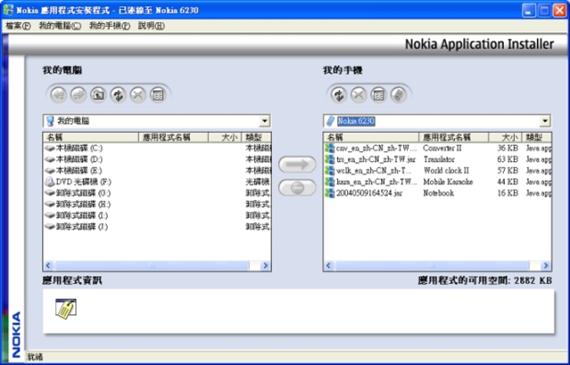570x365 pixels.
Task: Select the DVD drive (F:) icon
Action: click(50, 182)
